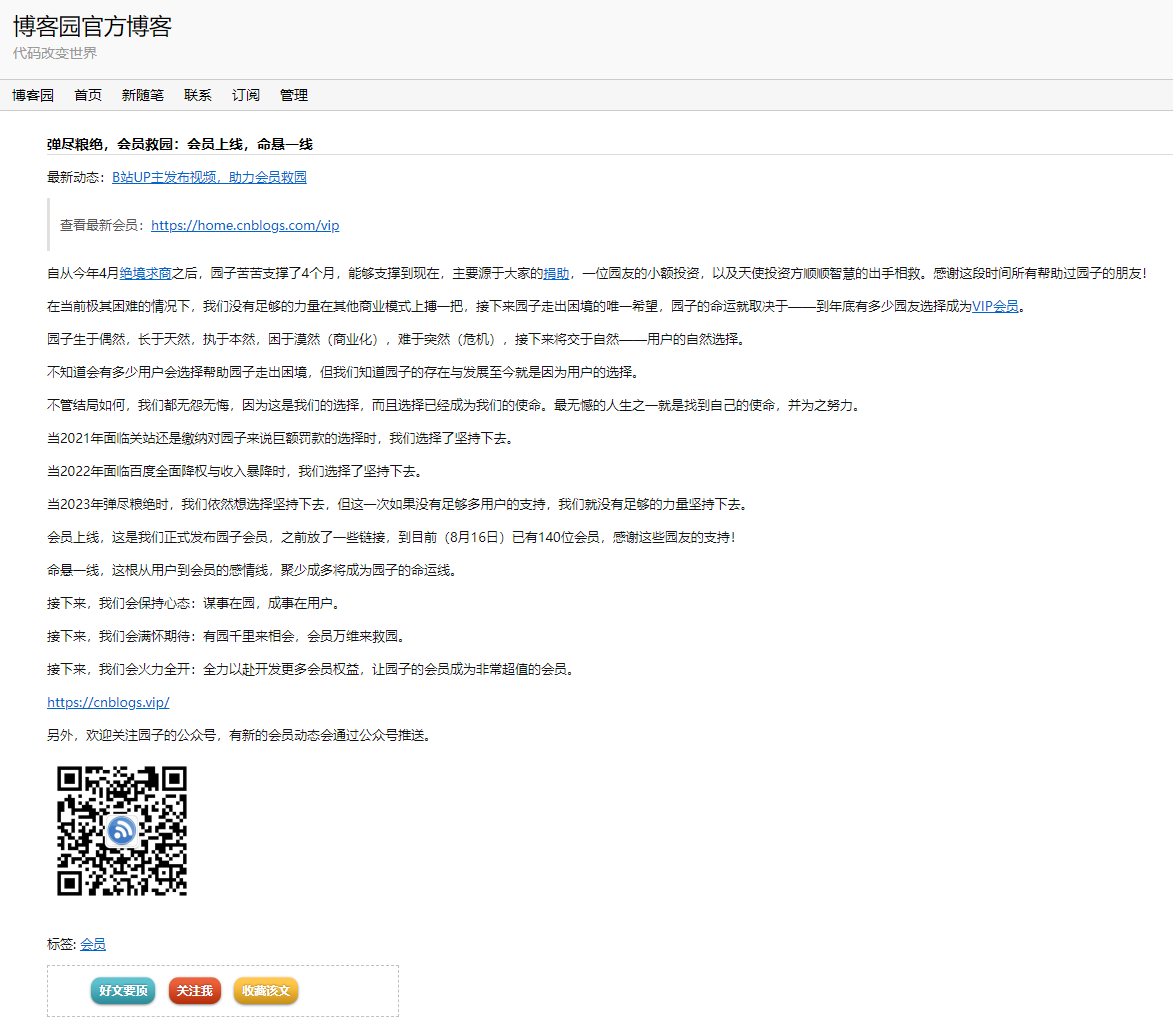
Task: Click the 标签: label text
Action: coord(61,944)
